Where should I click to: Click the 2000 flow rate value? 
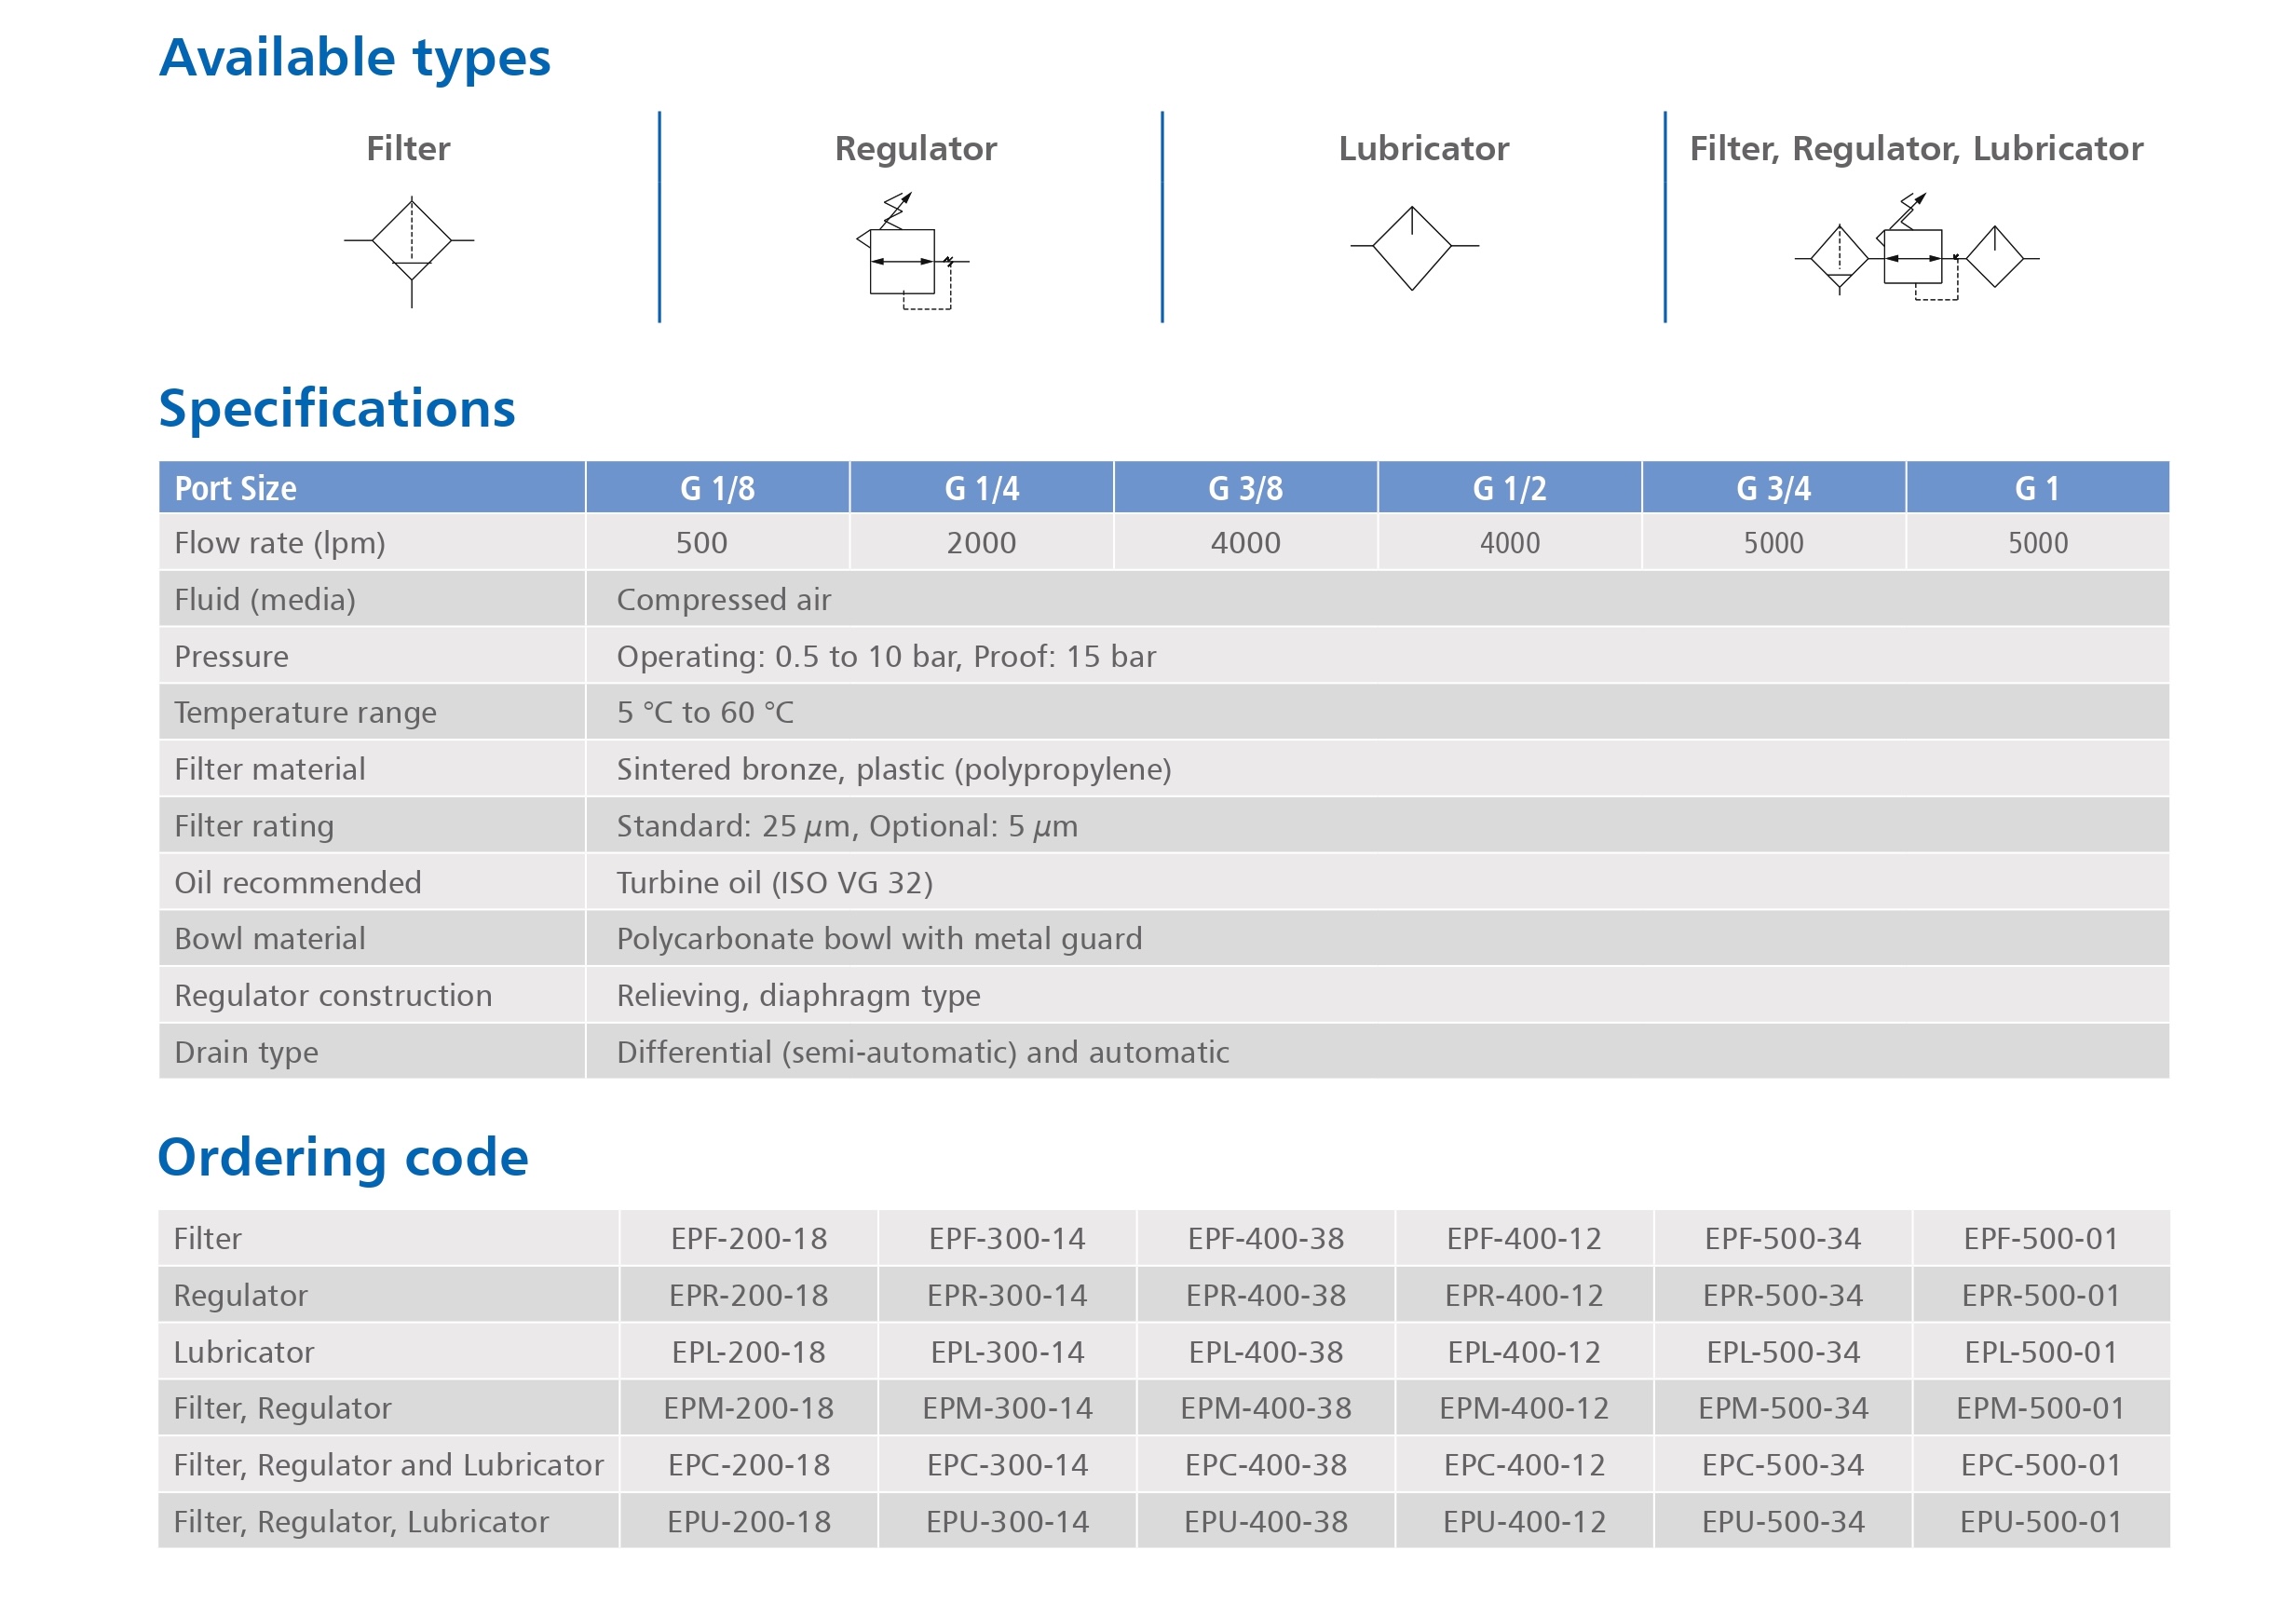pos(981,543)
